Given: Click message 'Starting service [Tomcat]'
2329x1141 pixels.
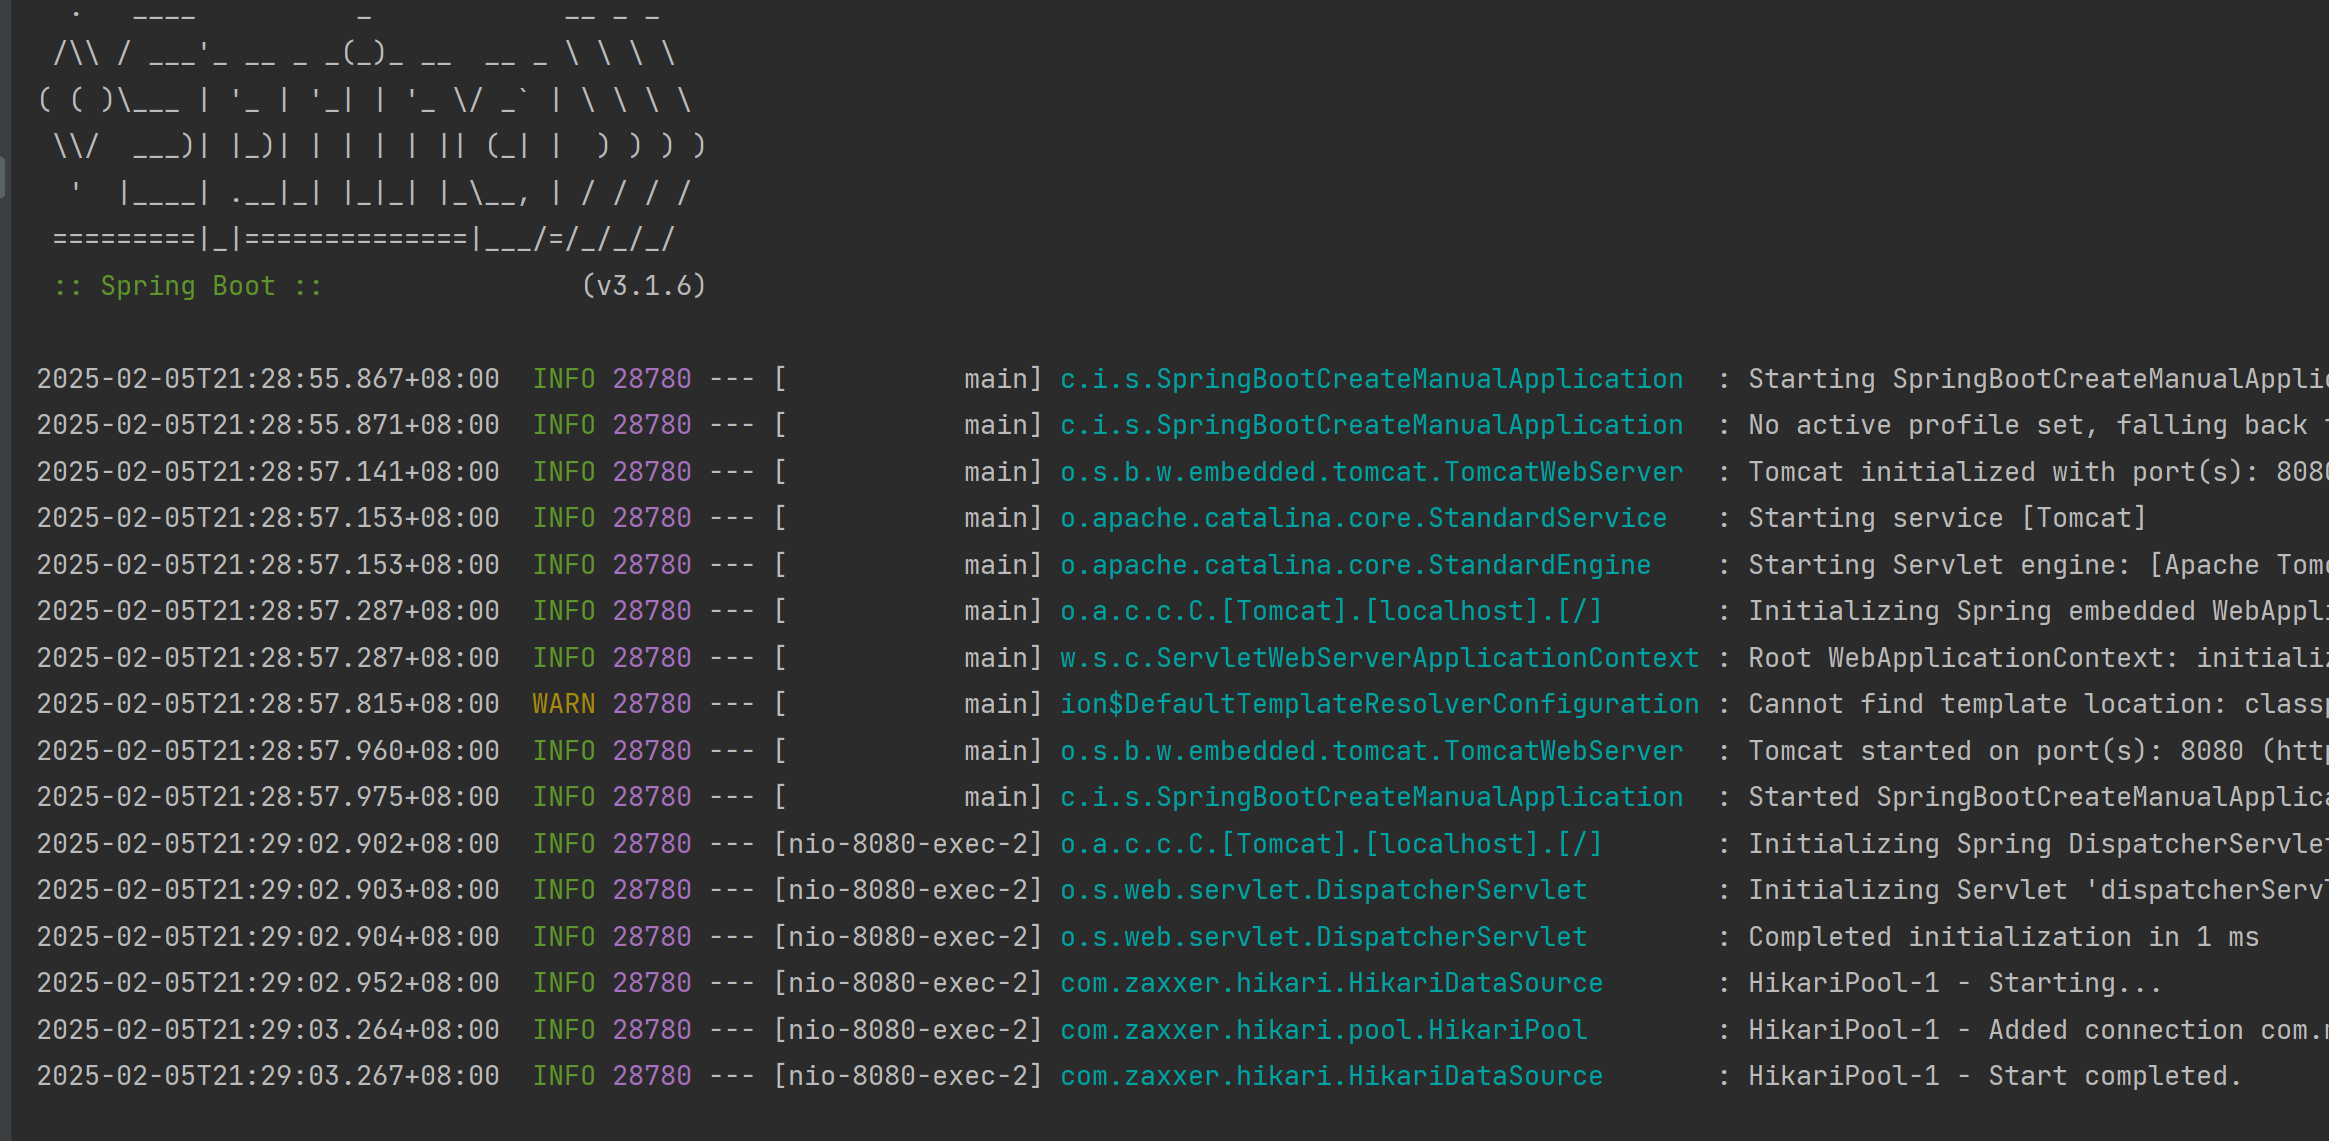Looking at the screenshot, I should pos(1947,518).
